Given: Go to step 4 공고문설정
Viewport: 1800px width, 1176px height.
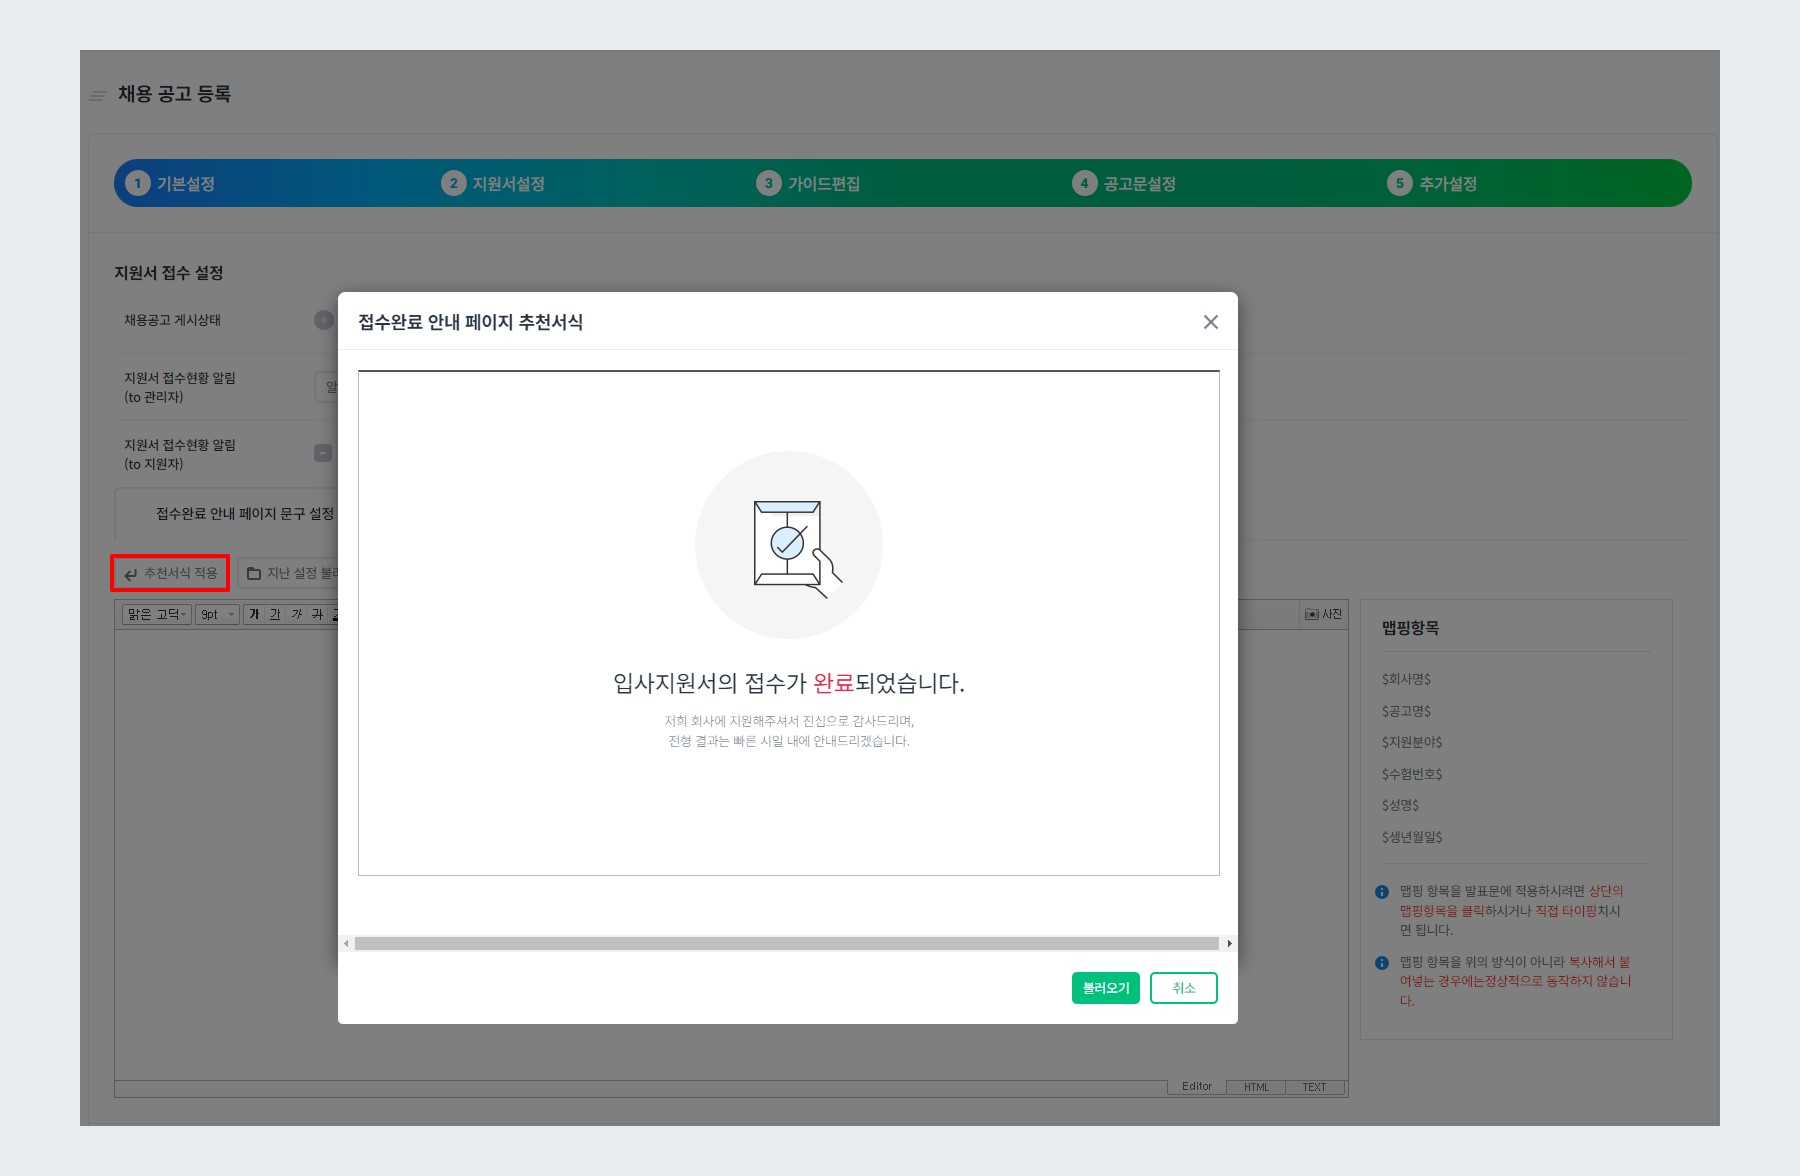Looking at the screenshot, I should pos(1124,184).
